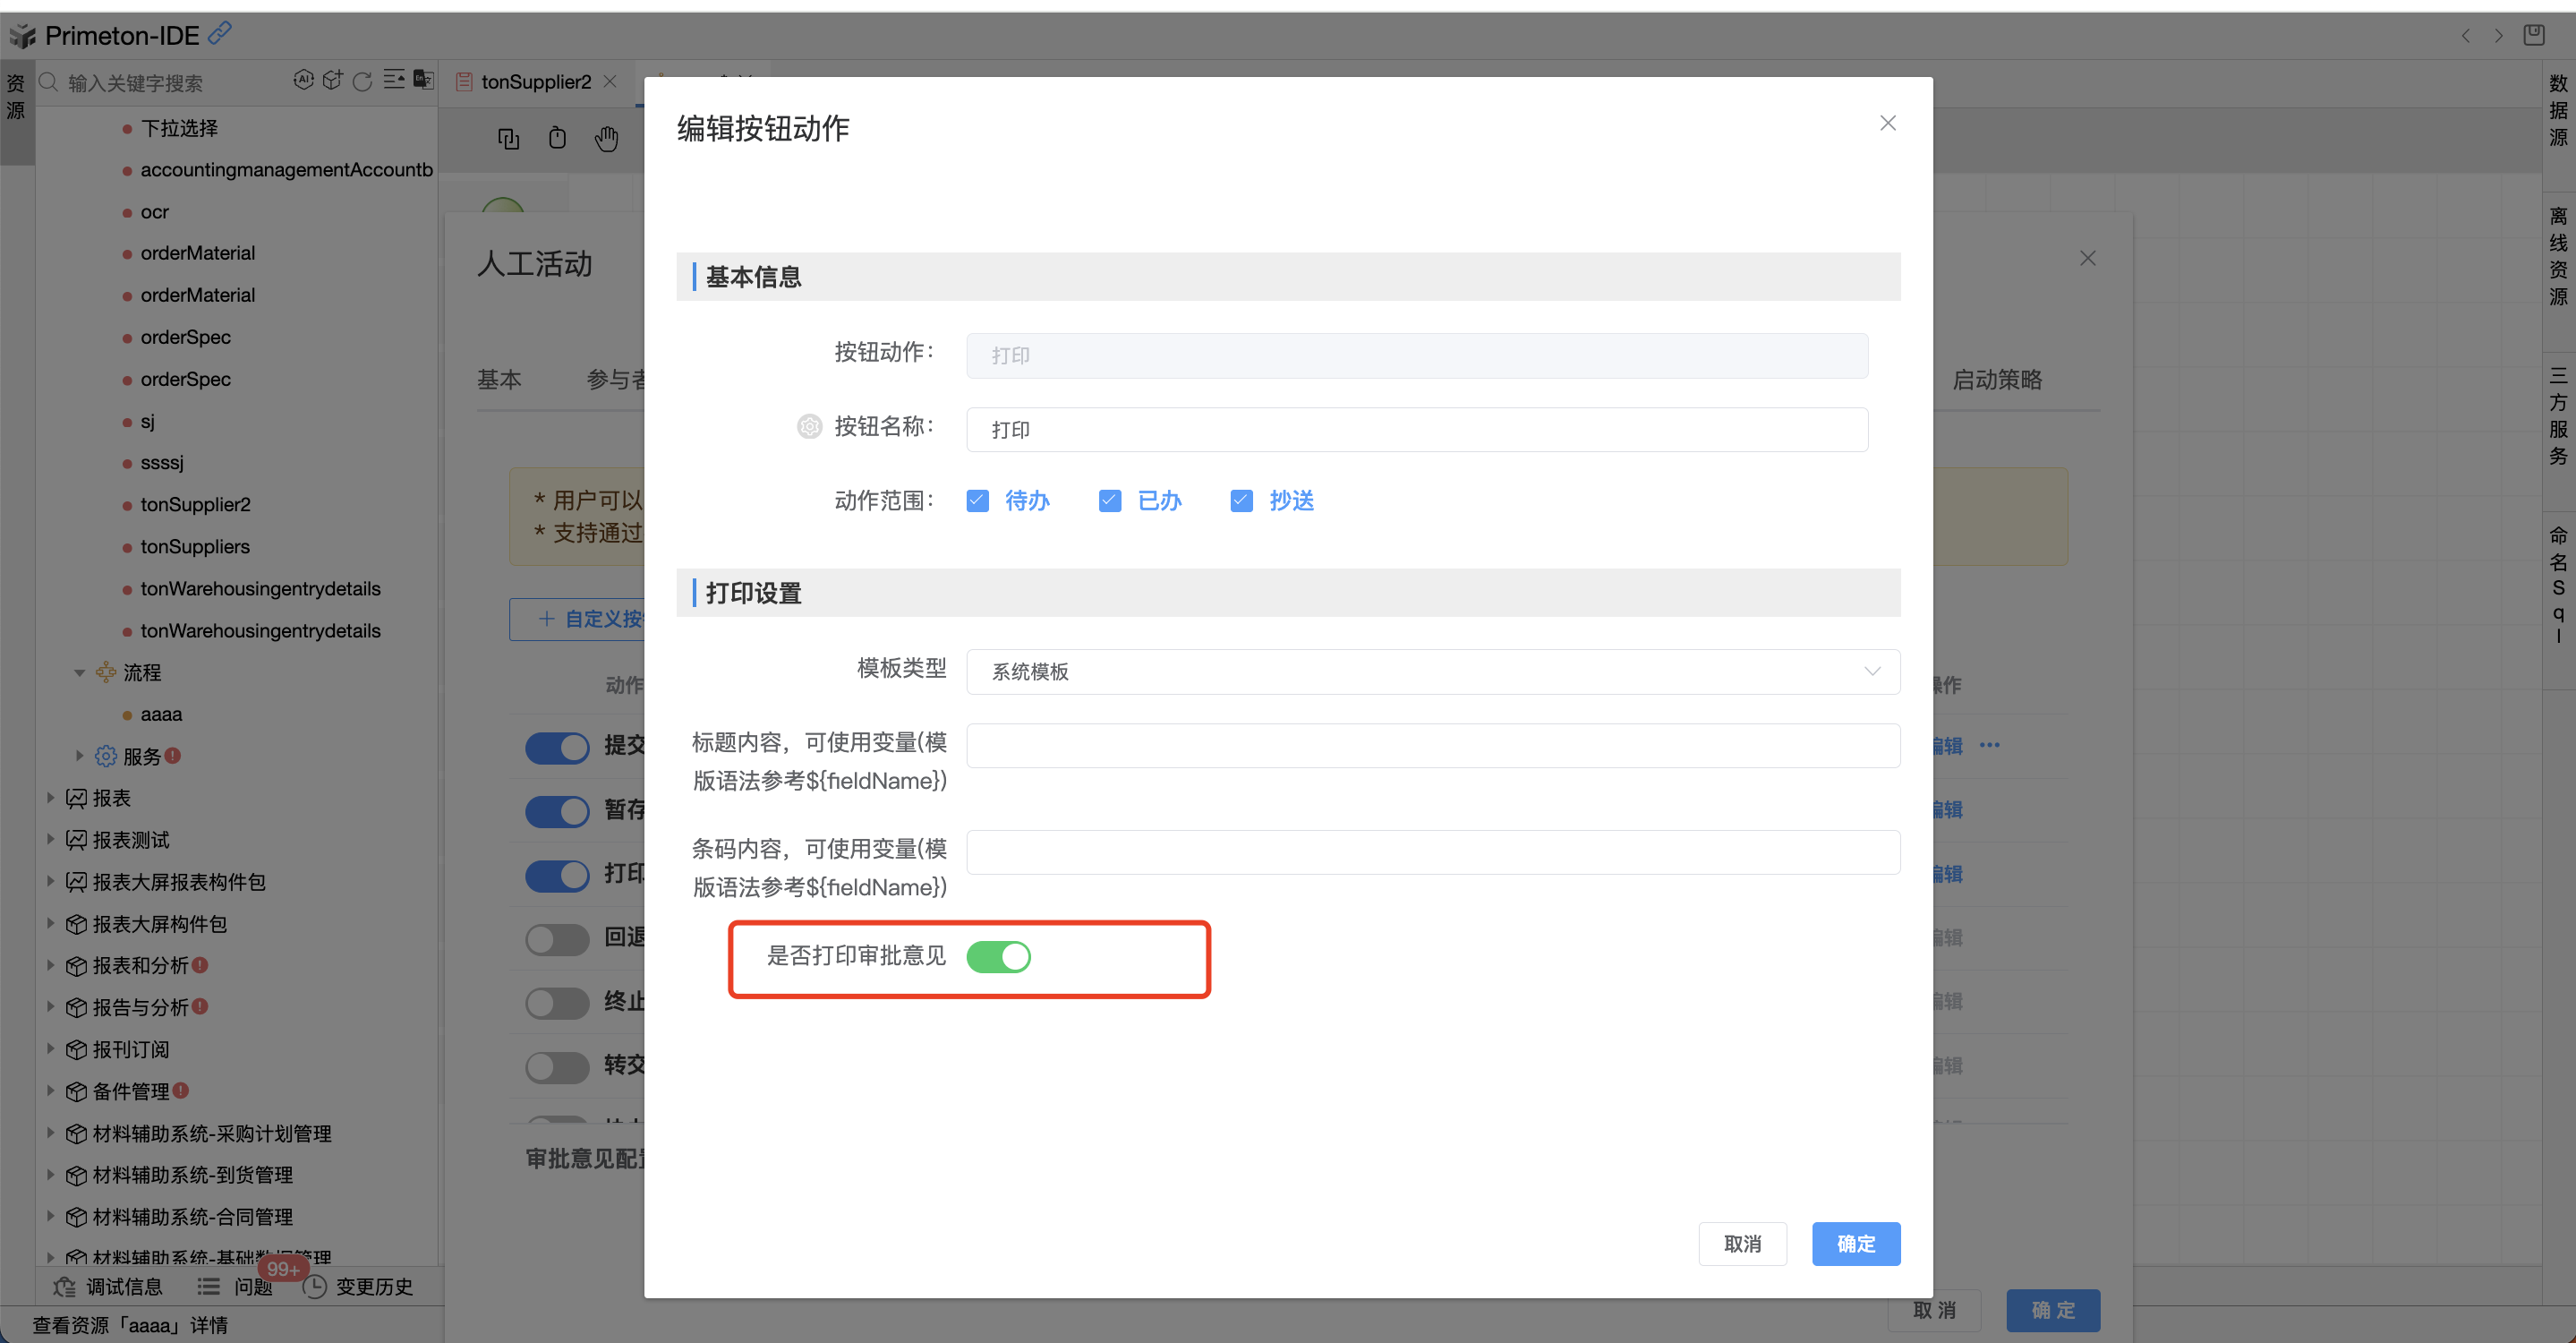Select the mouse pointer tool in canvas toolbar

557,138
